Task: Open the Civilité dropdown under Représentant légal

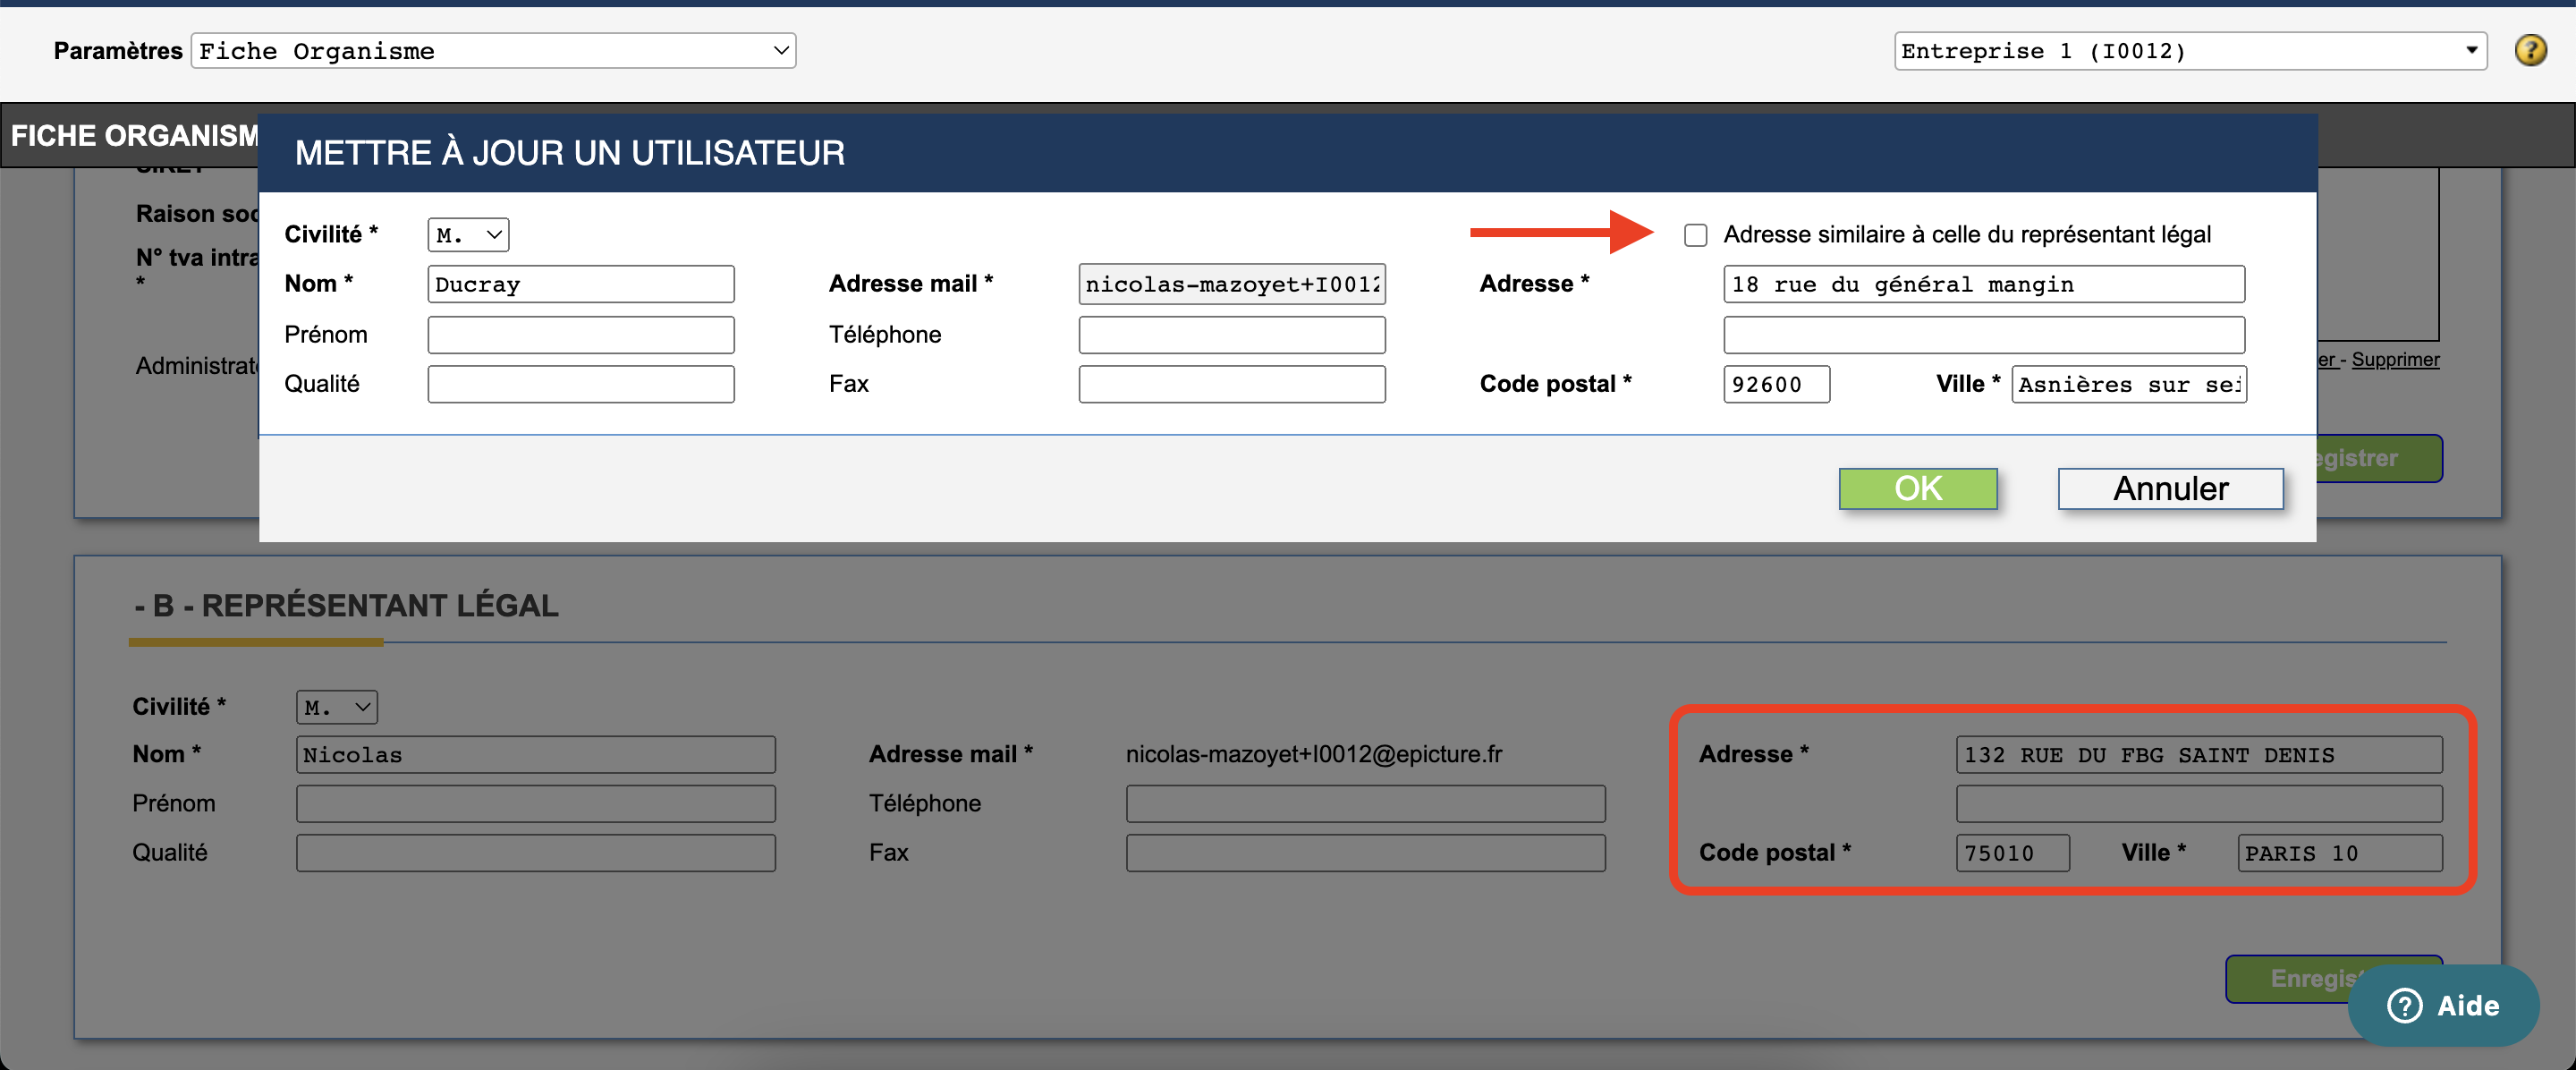Action: pyautogui.click(x=336, y=707)
